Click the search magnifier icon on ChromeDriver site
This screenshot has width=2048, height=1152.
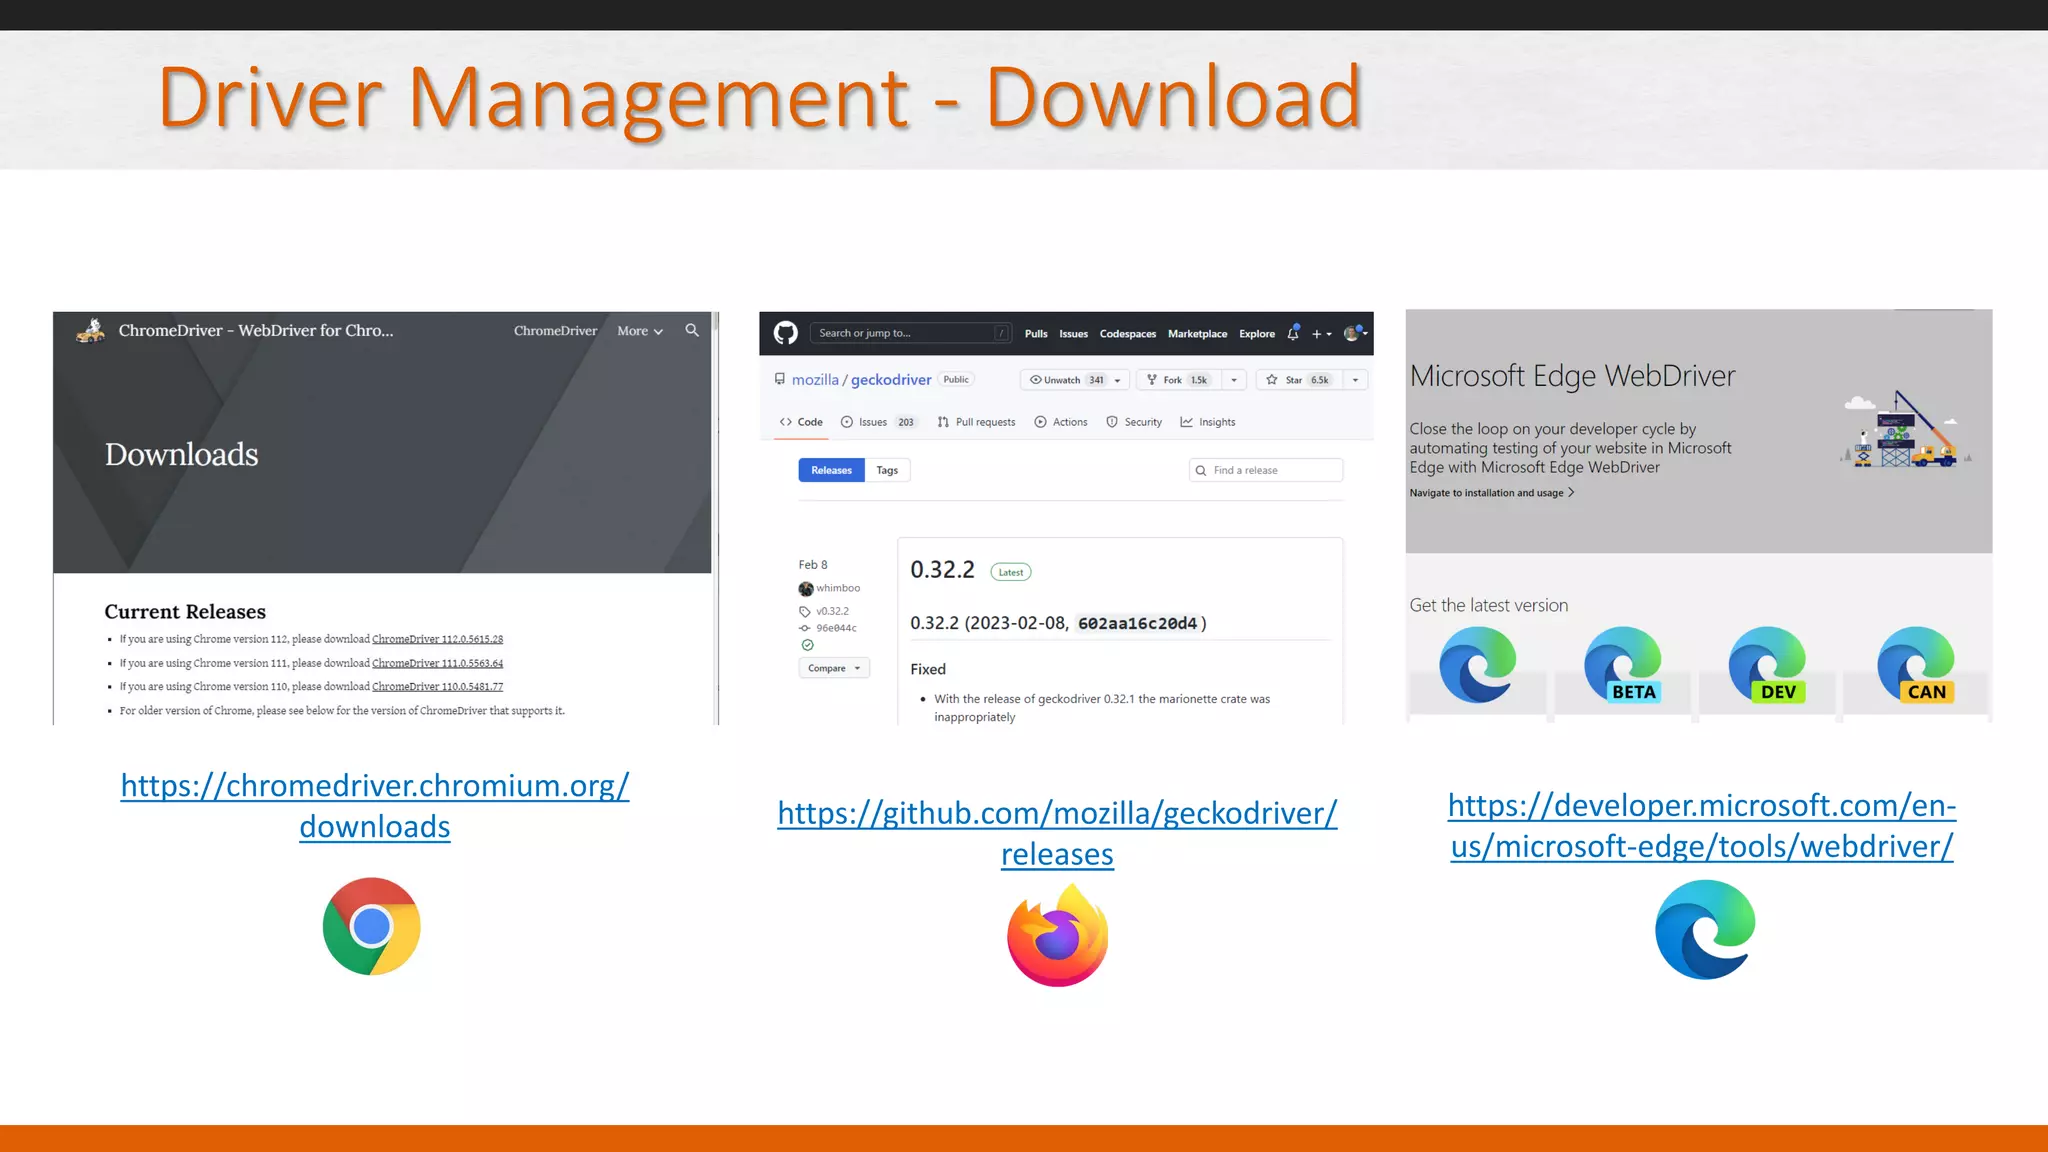pos(692,330)
